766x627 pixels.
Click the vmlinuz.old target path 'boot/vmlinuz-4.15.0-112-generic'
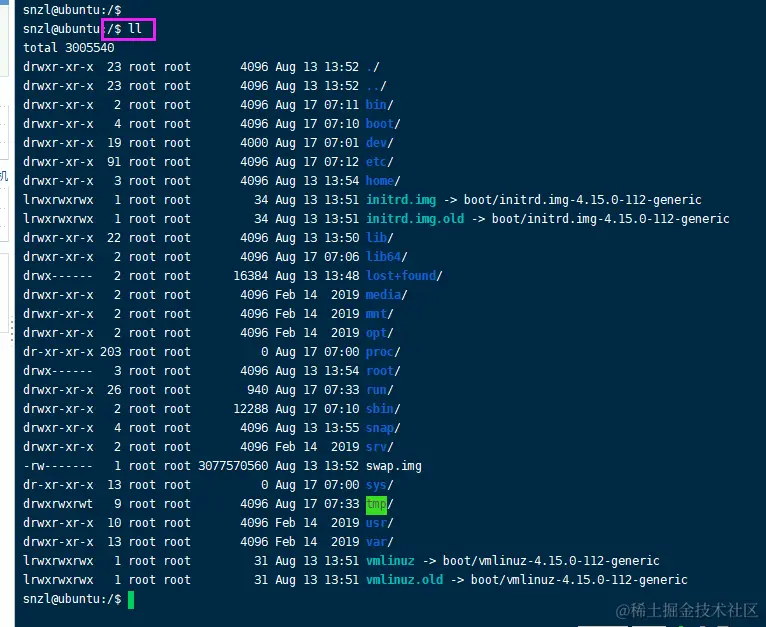point(579,581)
